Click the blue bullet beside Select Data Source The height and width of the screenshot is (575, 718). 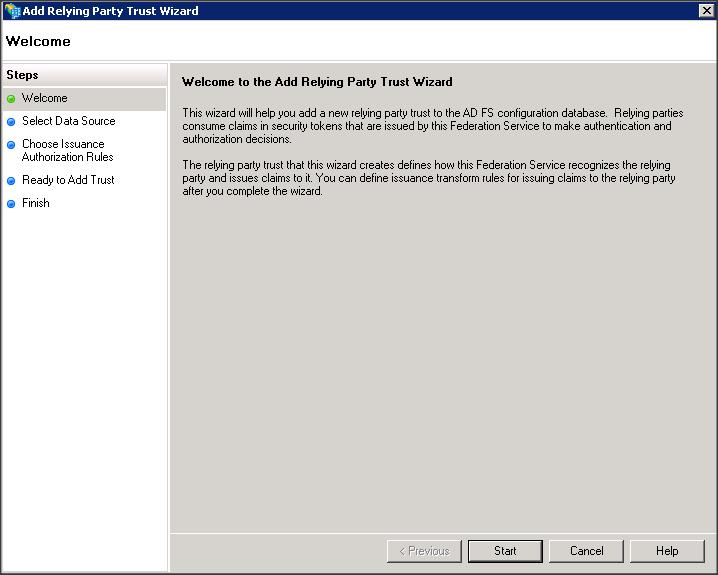(x=11, y=122)
